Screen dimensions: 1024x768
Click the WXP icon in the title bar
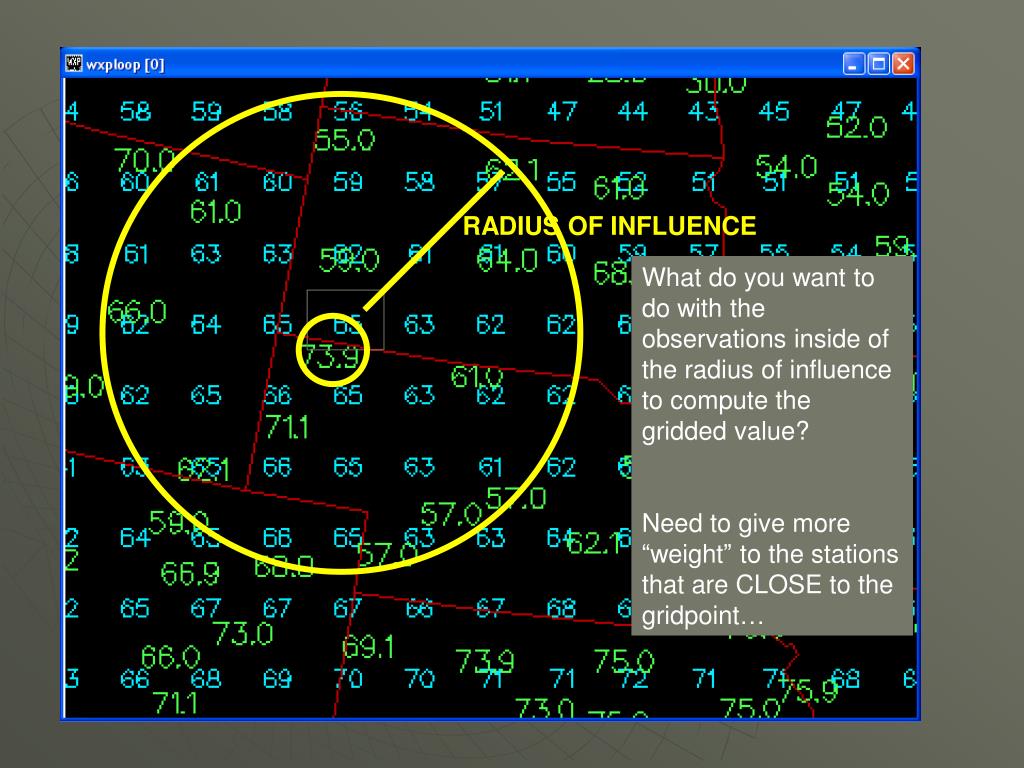(x=74, y=63)
